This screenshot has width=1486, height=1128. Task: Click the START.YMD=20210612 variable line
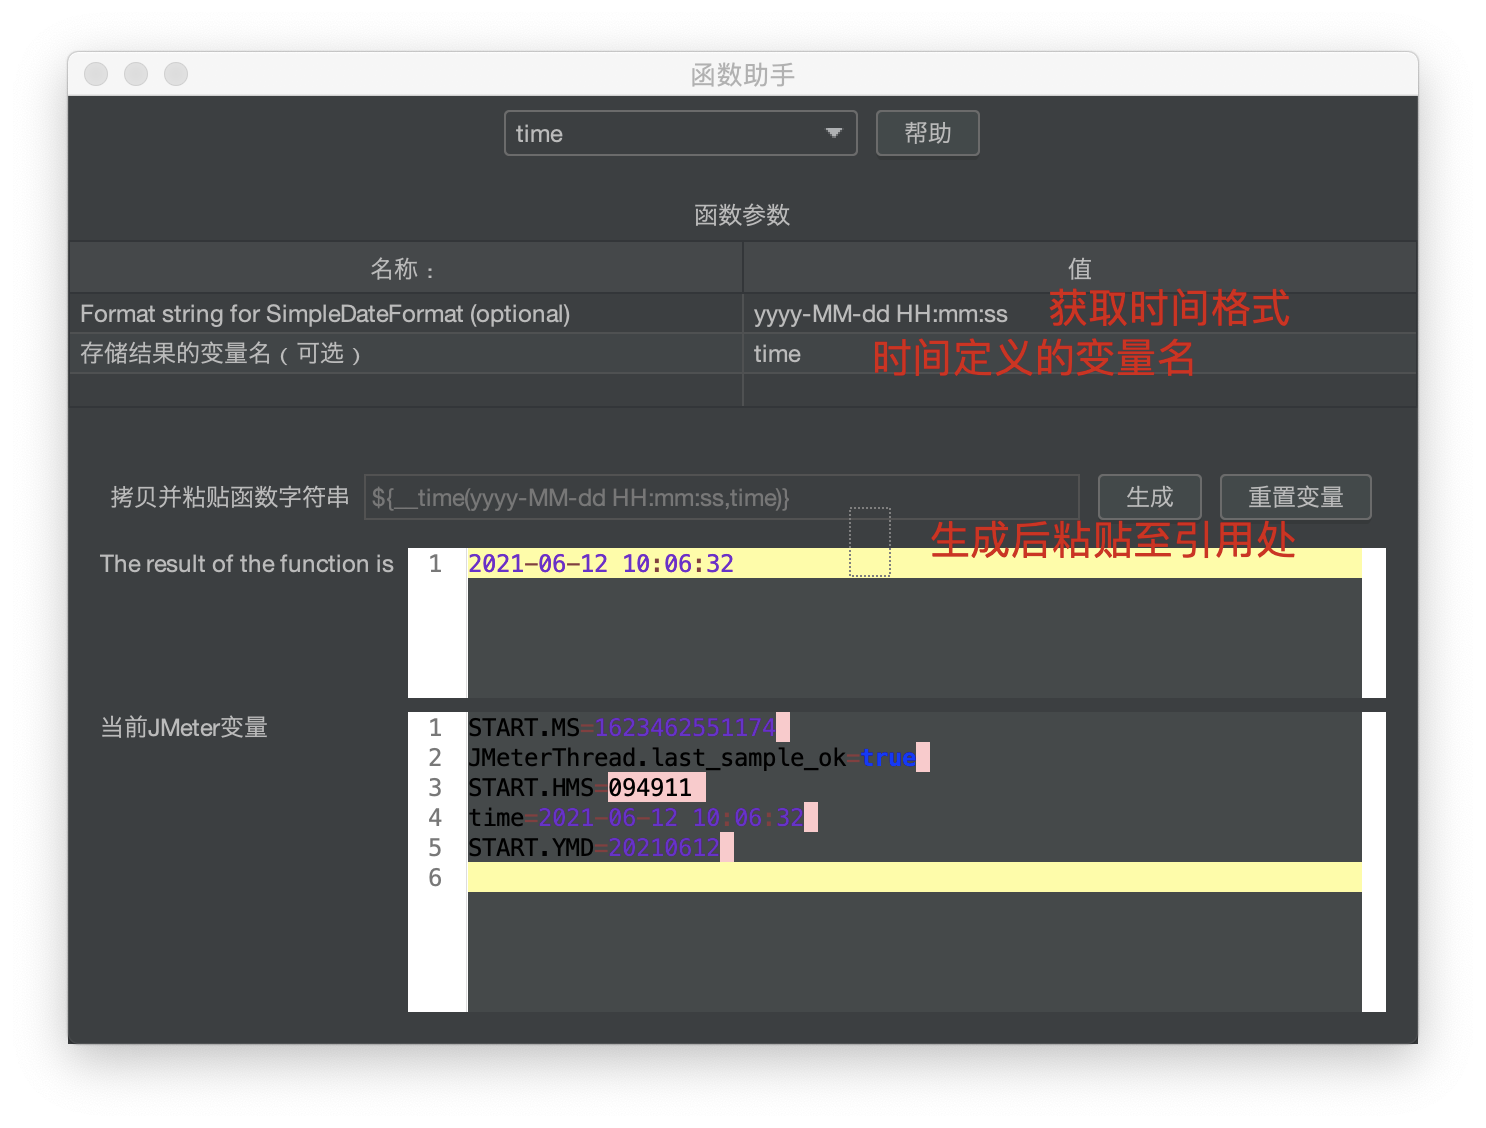[x=595, y=847]
